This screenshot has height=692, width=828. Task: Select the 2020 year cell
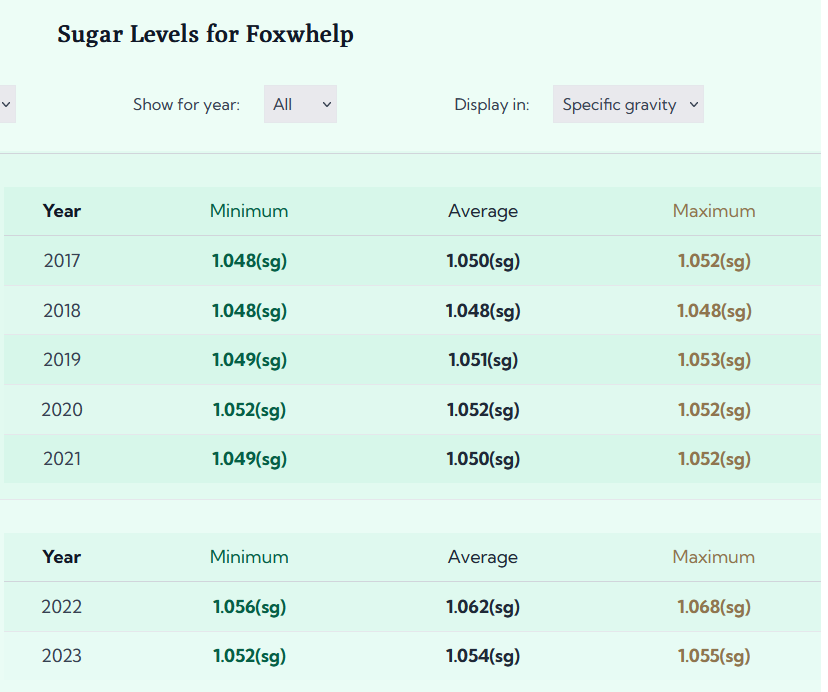click(62, 410)
